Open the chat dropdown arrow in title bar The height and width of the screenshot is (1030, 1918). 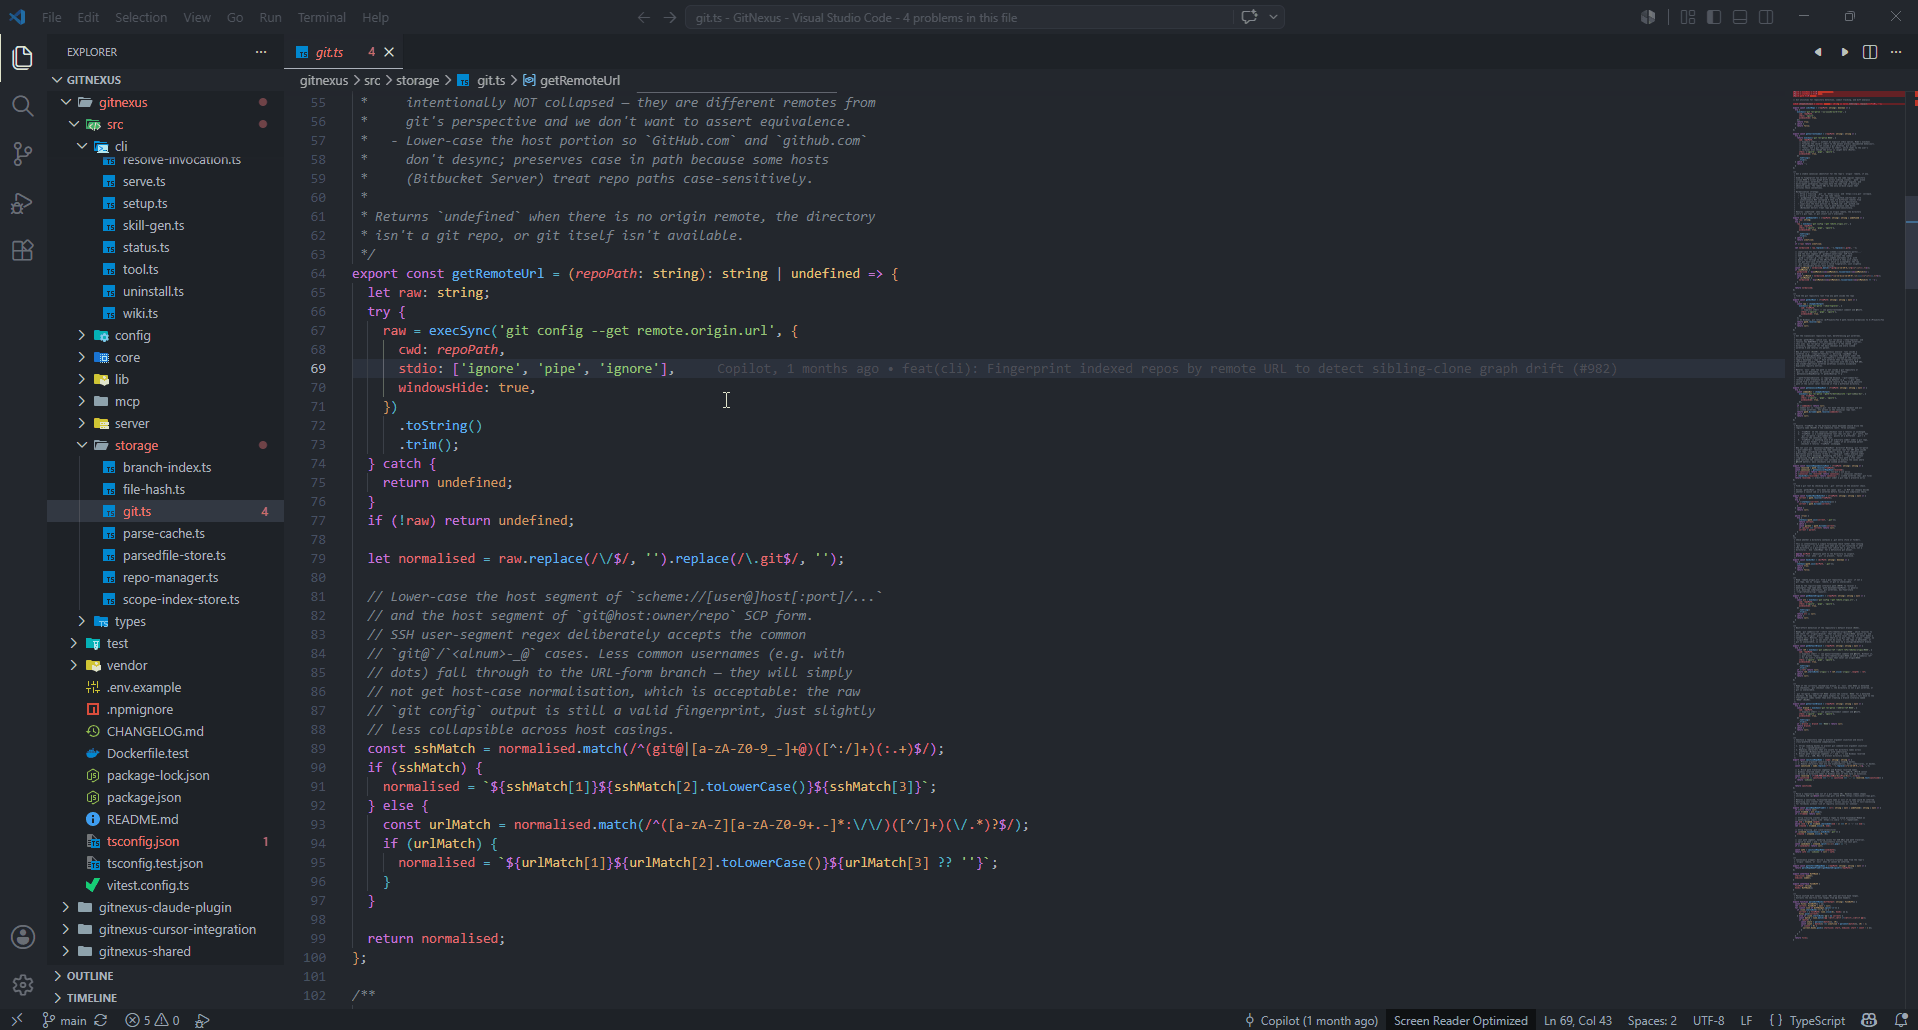coord(1273,17)
